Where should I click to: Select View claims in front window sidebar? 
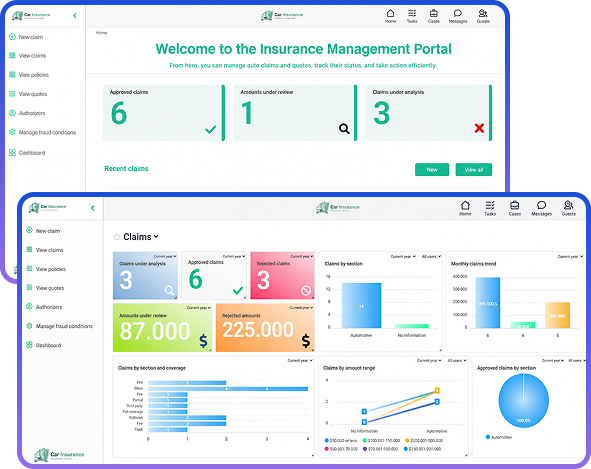pos(44,250)
